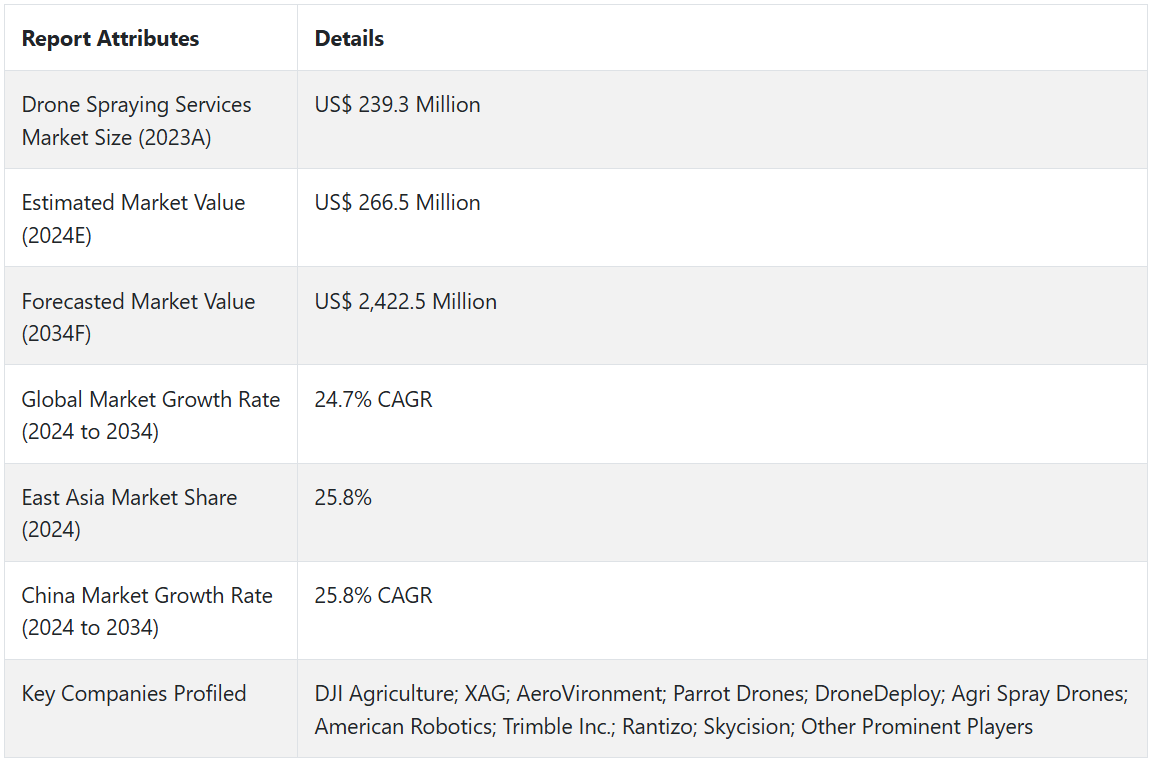Click "Agri Spray Drones" in the companies list
This screenshot has height=770, width=1159.
1039,694
